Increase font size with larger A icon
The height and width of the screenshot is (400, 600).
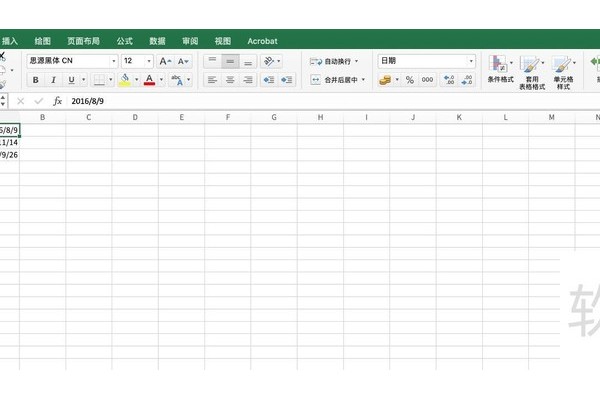pyautogui.click(x=165, y=61)
